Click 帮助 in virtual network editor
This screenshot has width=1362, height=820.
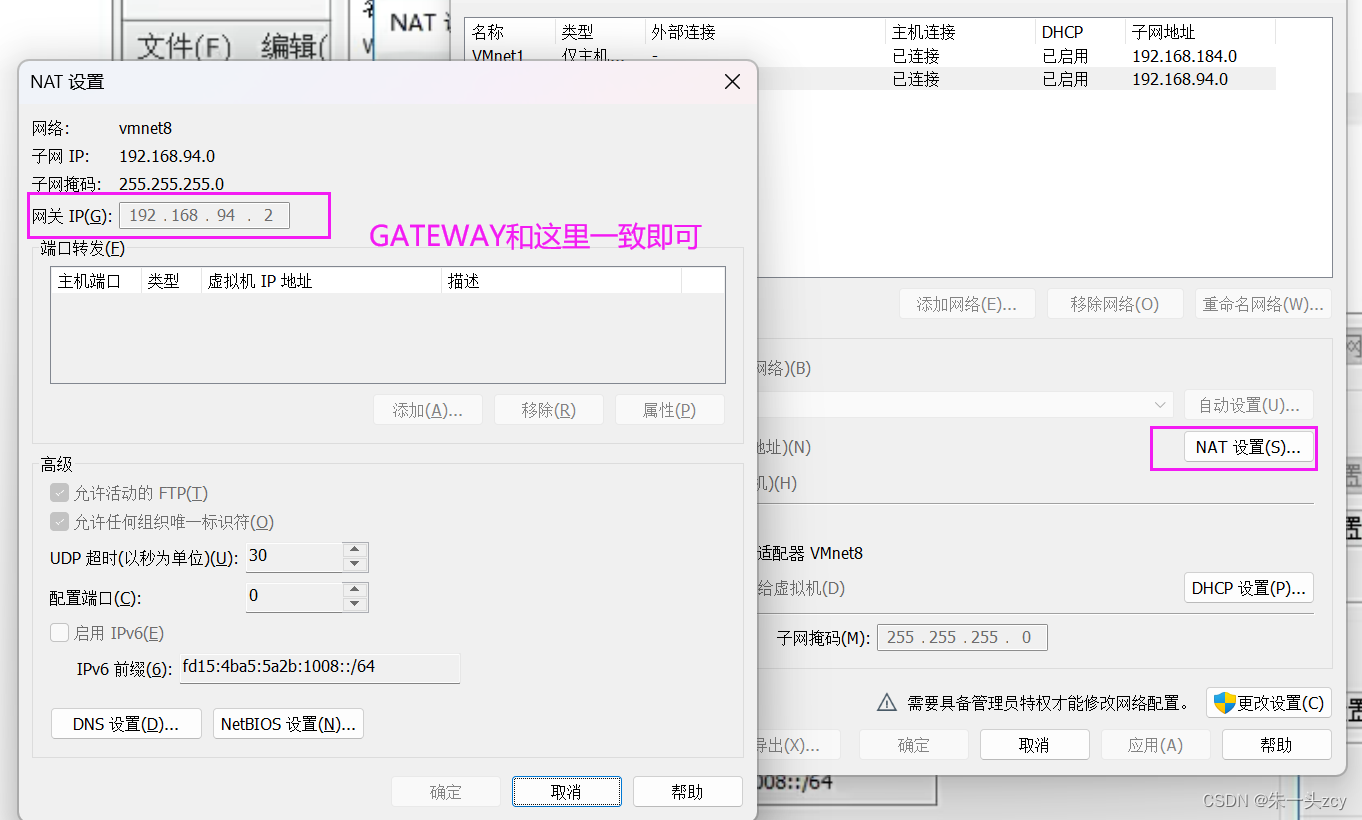pyautogui.click(x=1276, y=745)
